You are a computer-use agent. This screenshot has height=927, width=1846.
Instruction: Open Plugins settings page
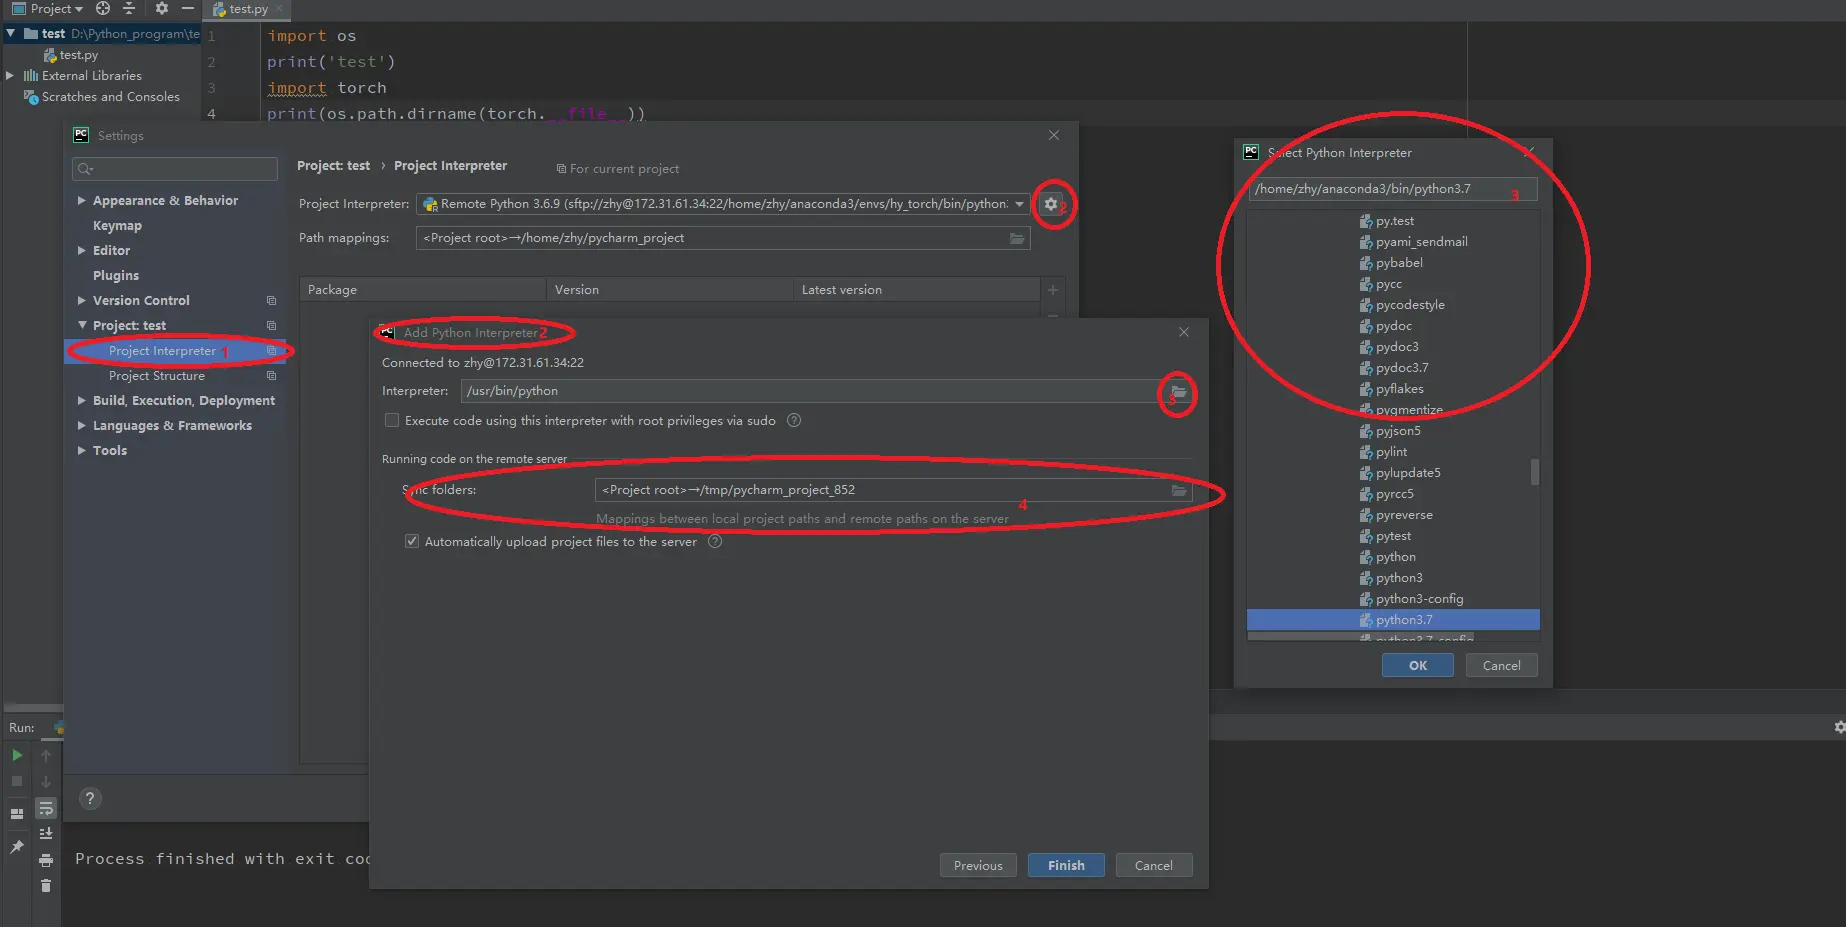point(116,276)
